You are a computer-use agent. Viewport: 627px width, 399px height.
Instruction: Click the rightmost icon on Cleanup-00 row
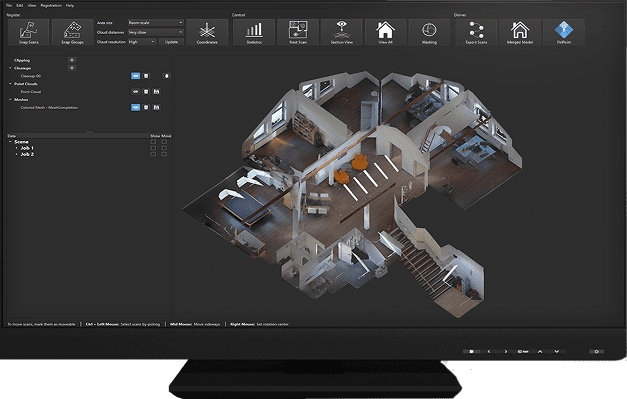167,76
